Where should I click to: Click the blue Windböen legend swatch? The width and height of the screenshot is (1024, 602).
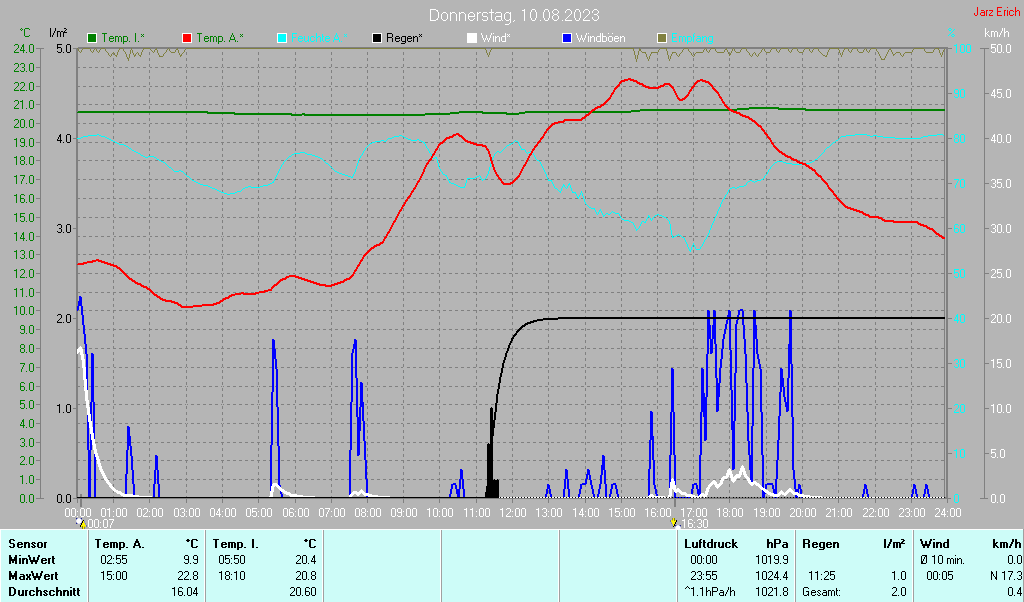pos(567,39)
